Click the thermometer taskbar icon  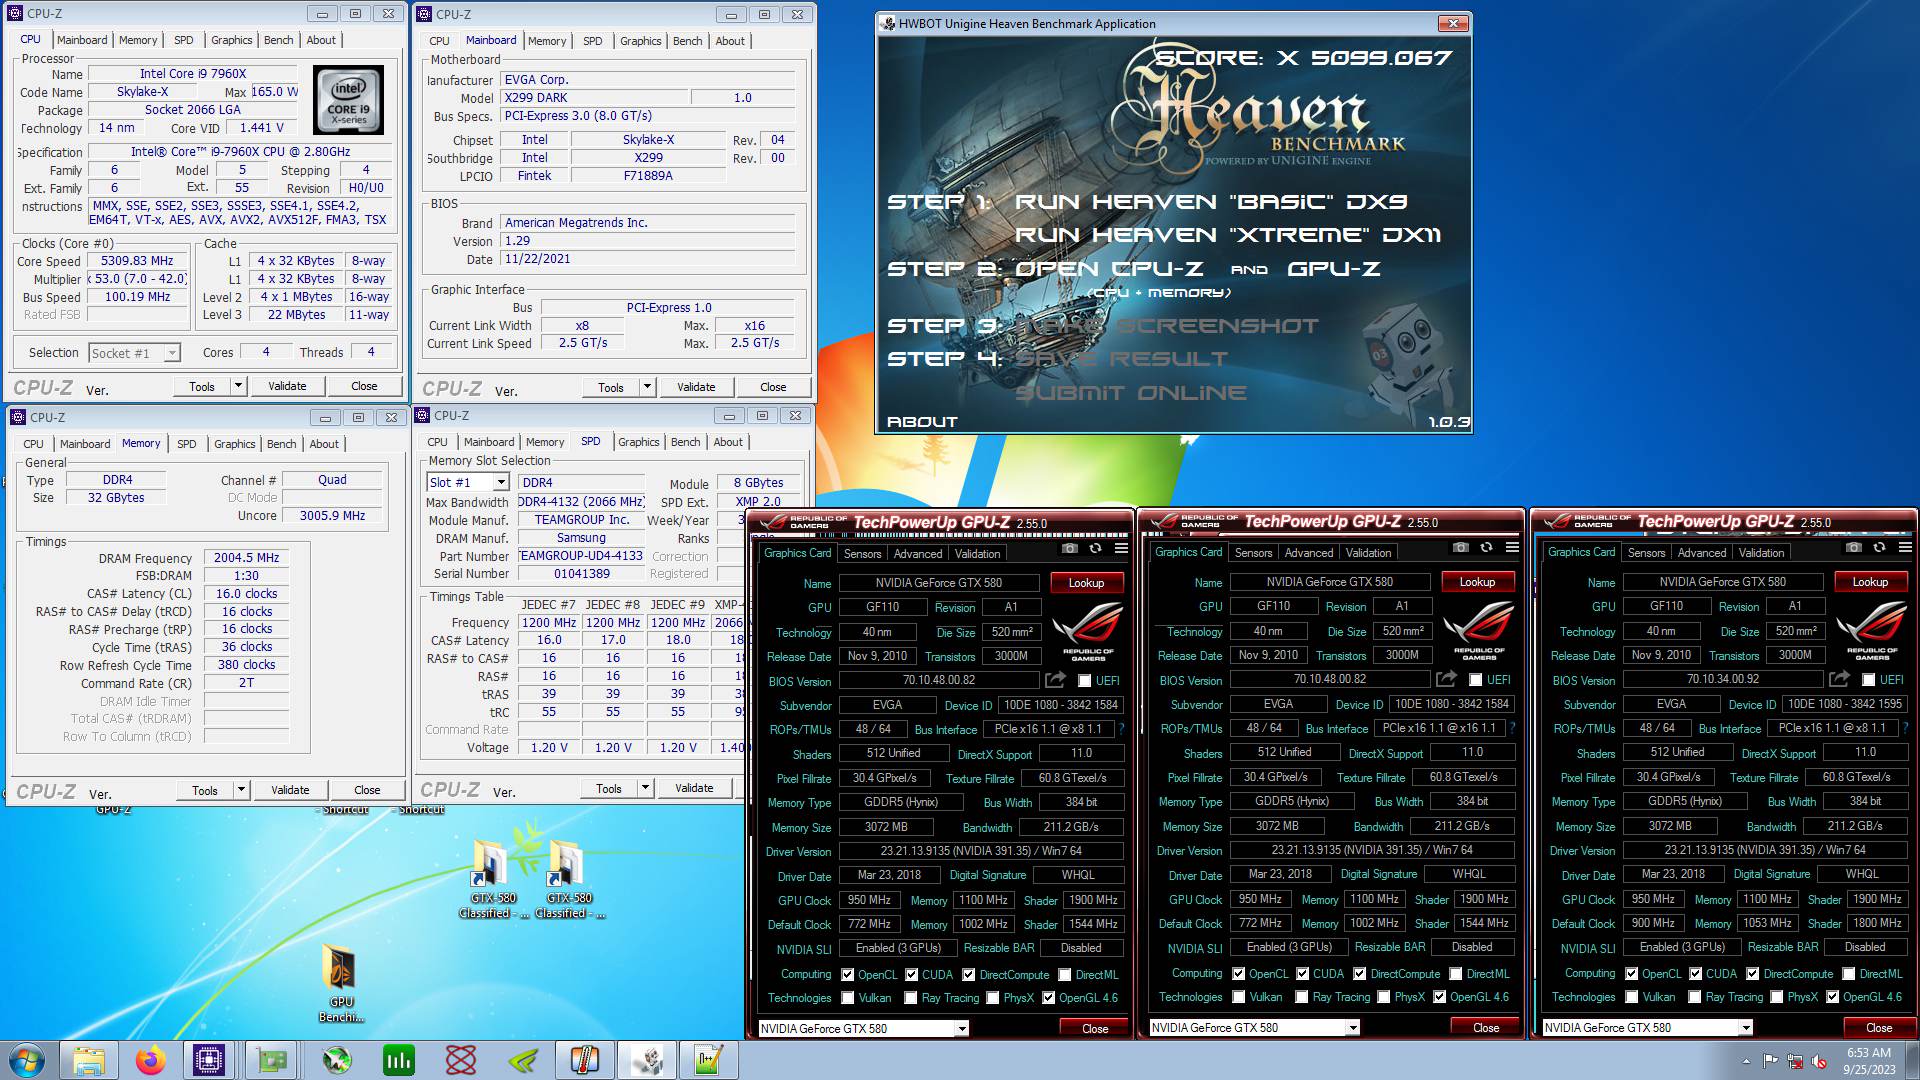point(584,1060)
